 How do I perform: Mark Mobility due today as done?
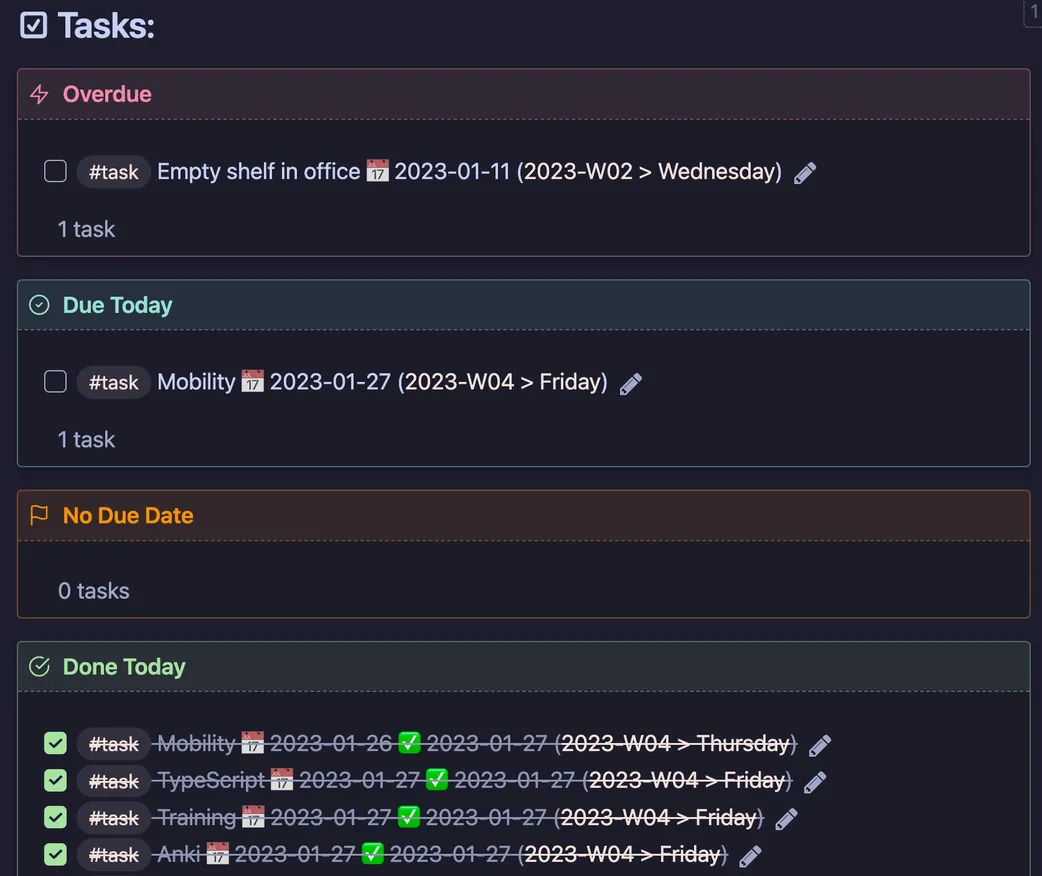click(55, 382)
